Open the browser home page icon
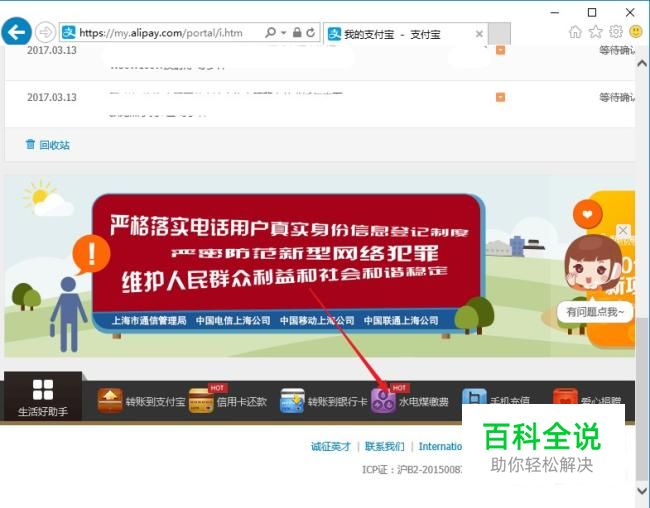650x508 pixels. click(x=575, y=32)
